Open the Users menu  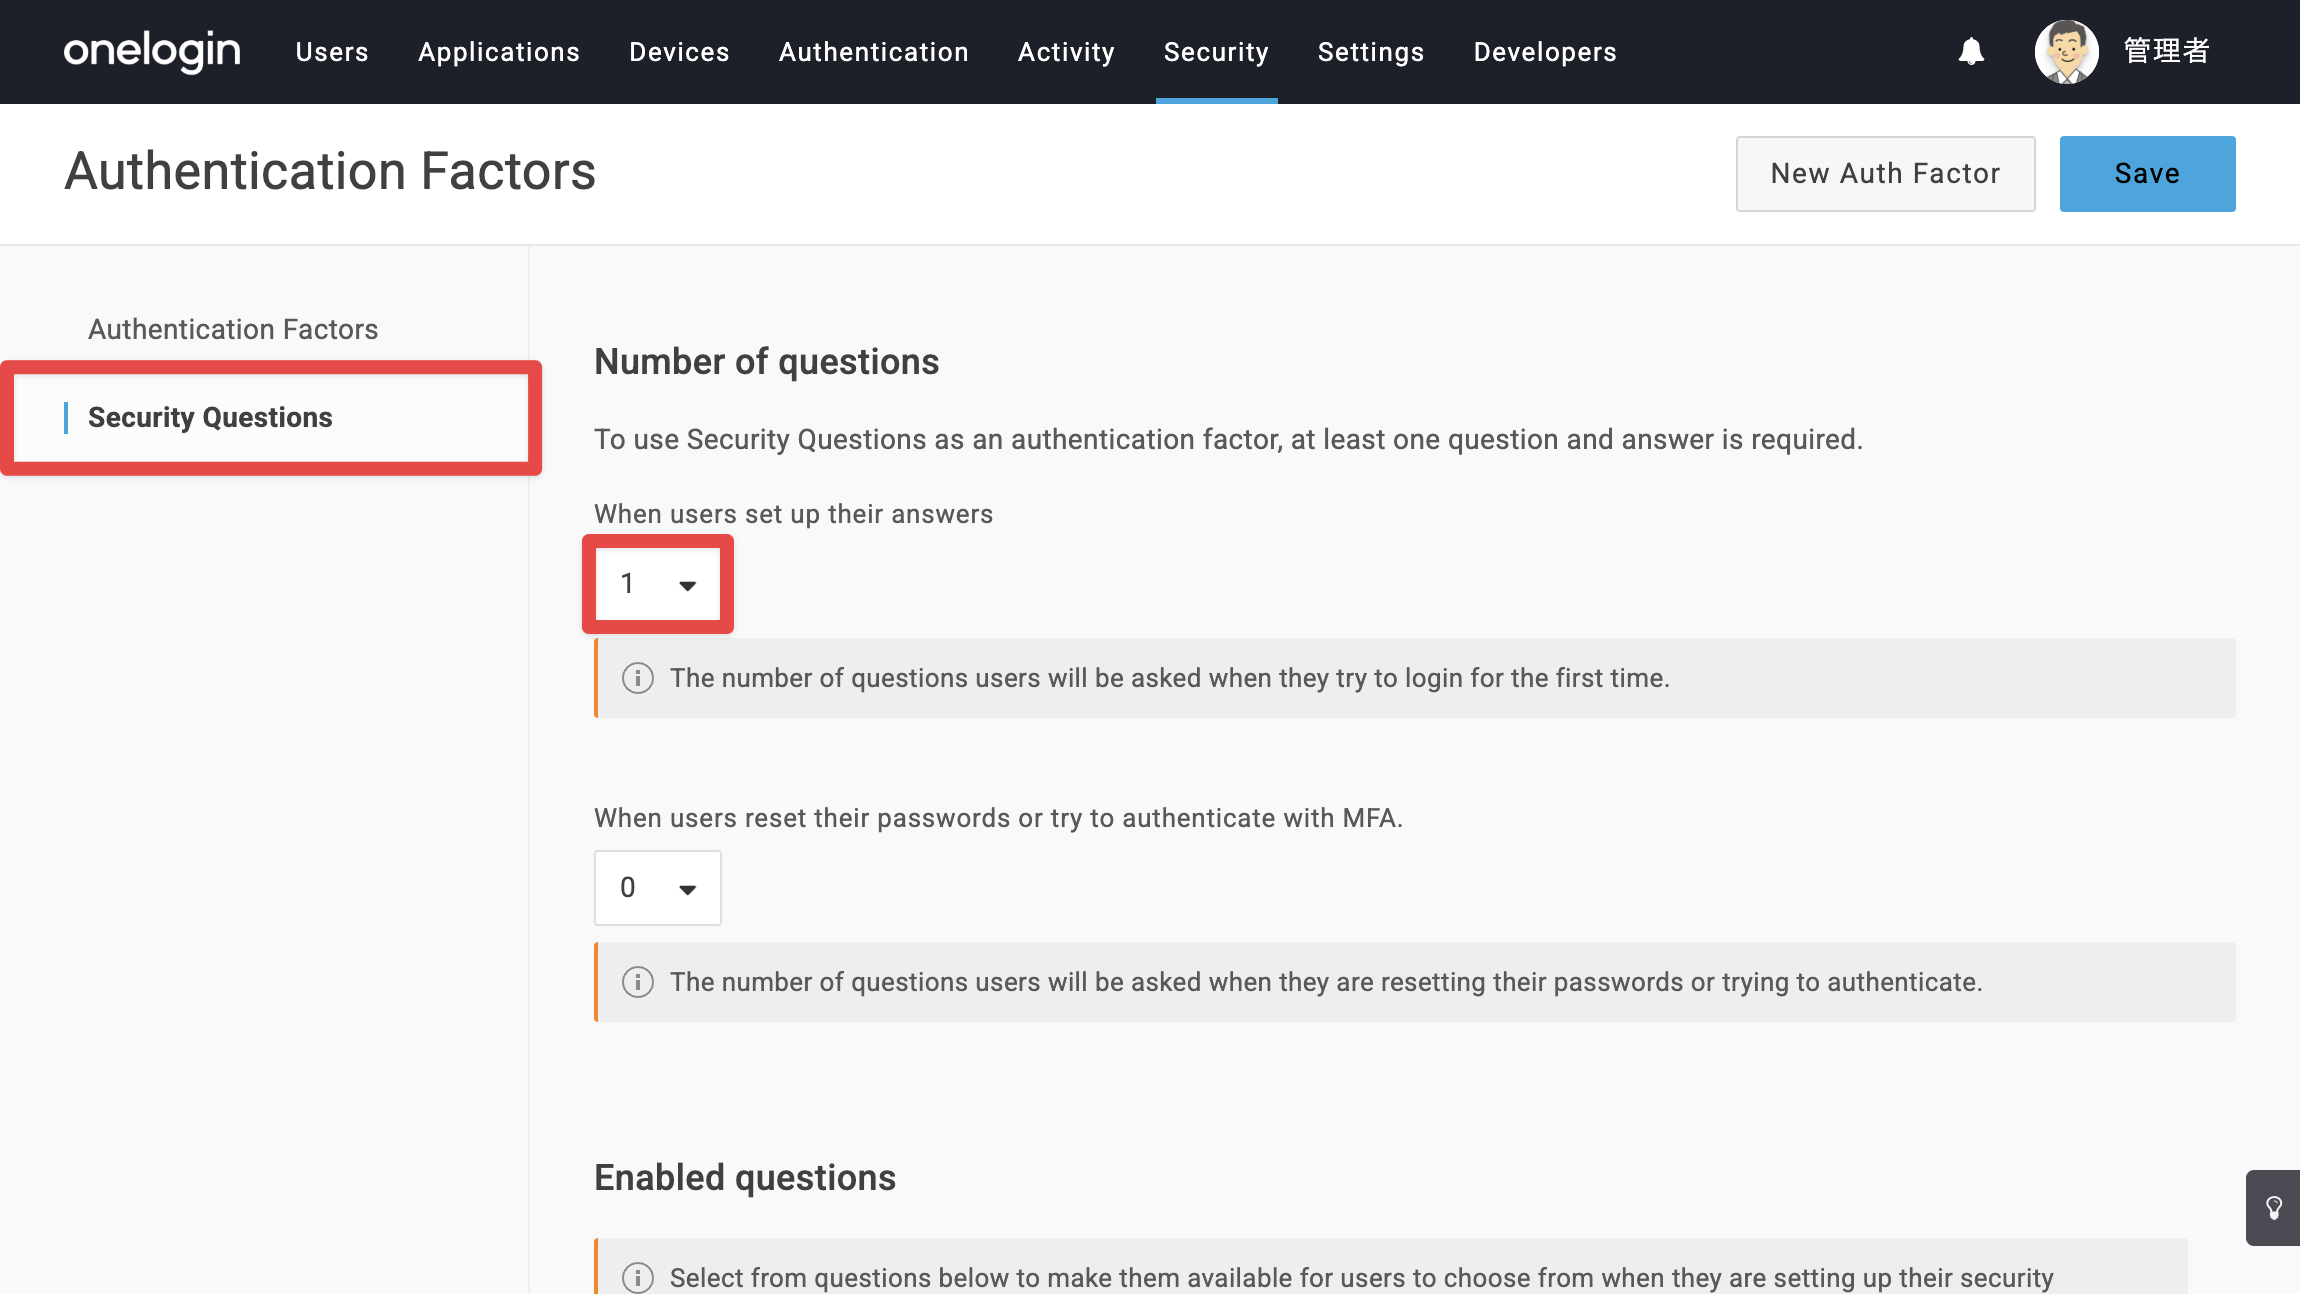[332, 52]
